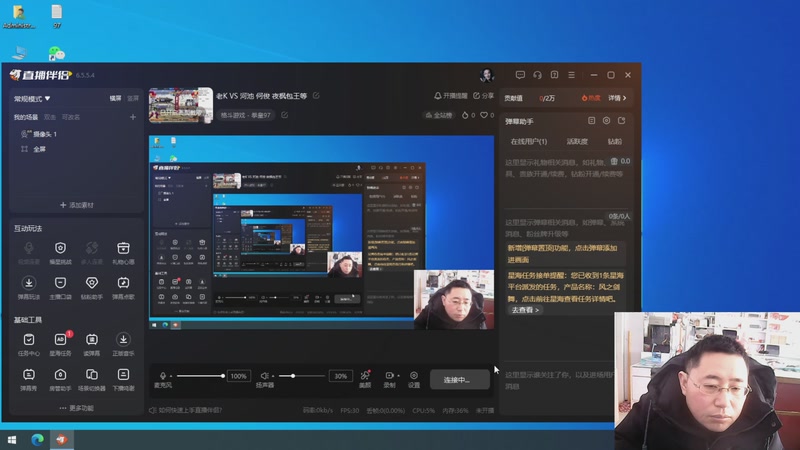This screenshot has height=450, width=800.
Task: Open the 主播口袋 tool
Action: [x=60, y=283]
